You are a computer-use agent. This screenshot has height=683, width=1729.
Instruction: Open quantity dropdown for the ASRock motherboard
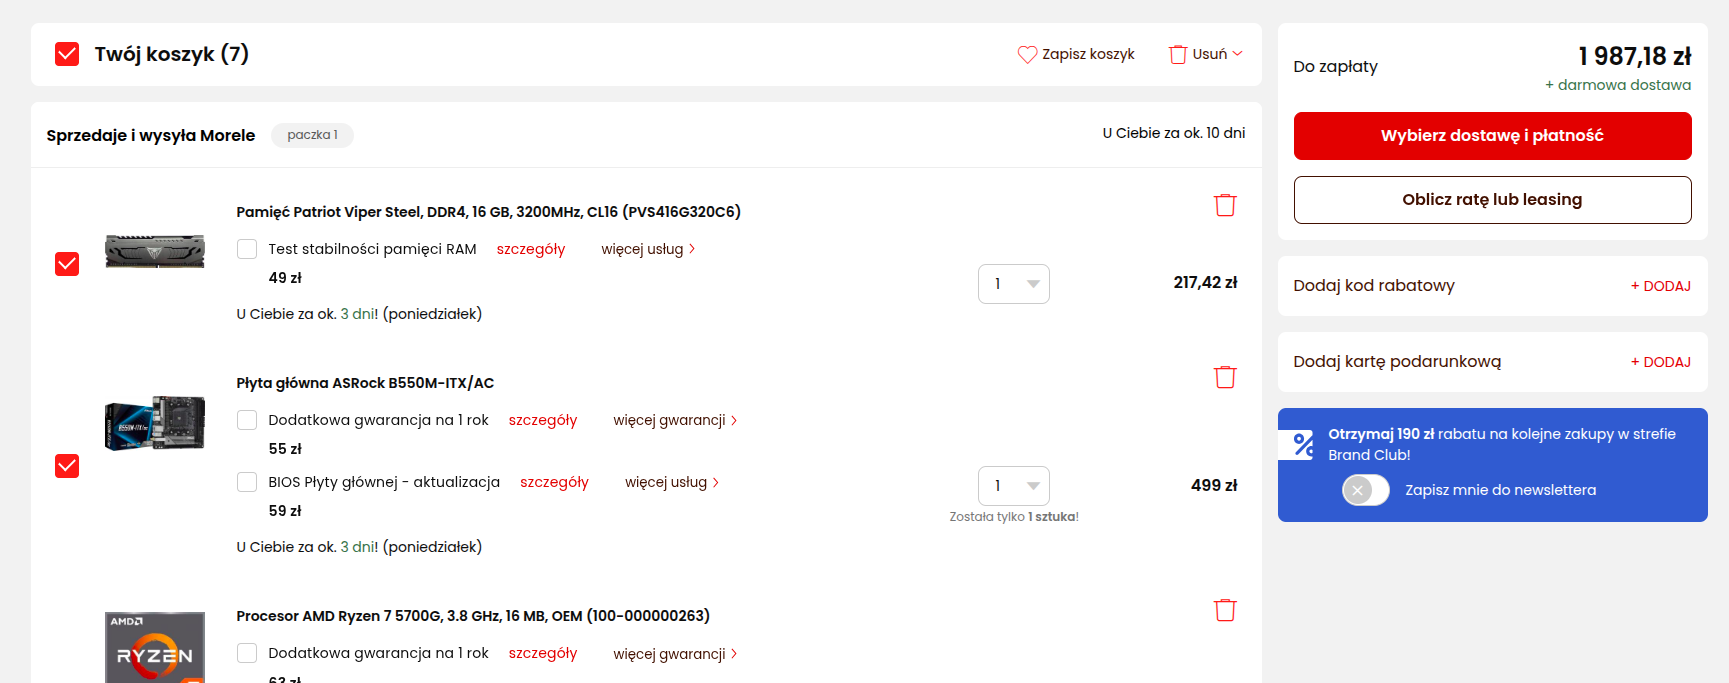click(1013, 486)
